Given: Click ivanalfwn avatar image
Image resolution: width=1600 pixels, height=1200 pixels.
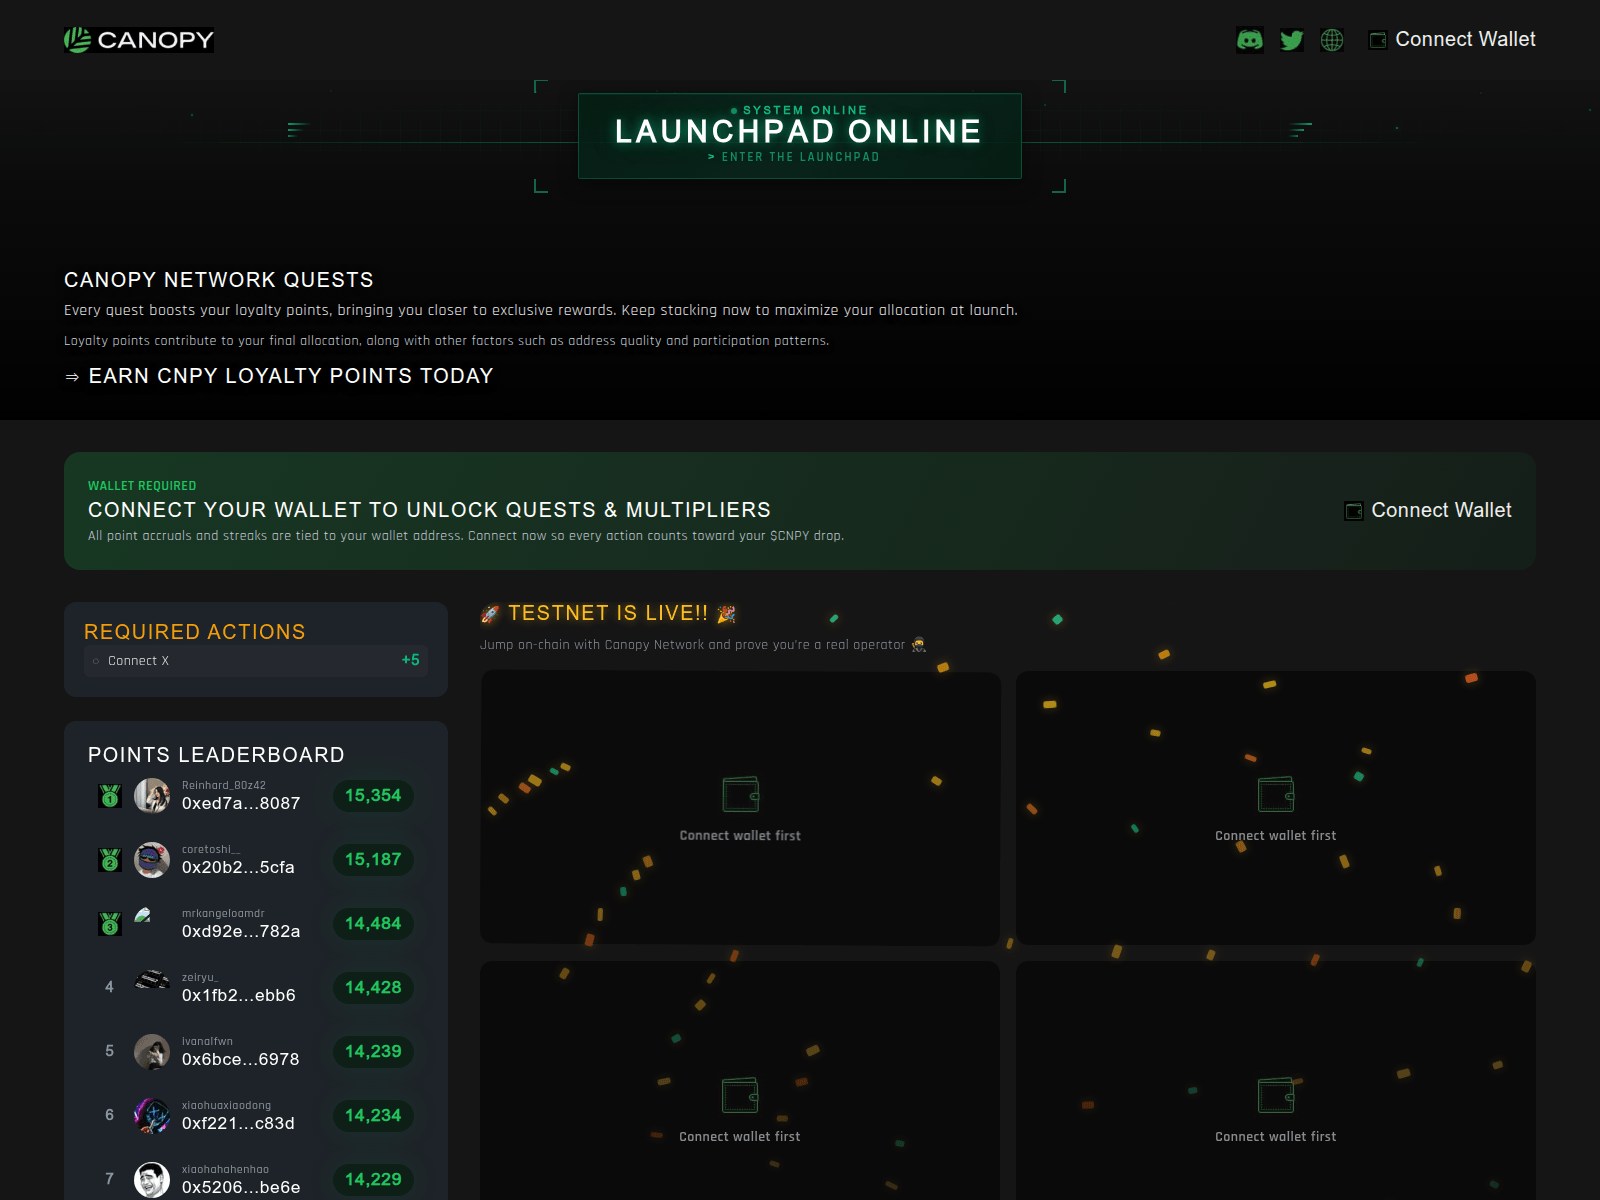Looking at the screenshot, I should [152, 1052].
